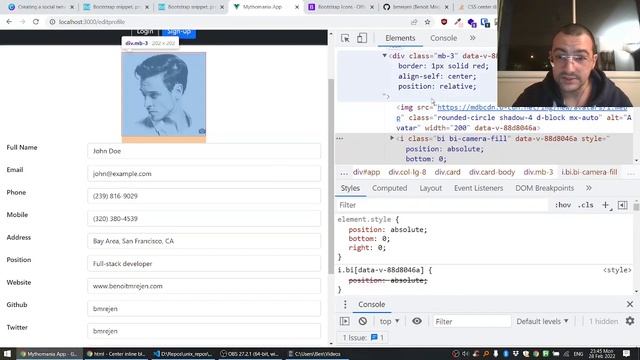Click the Login nav button
Image resolution: width=640 pixels, height=360 pixels.
point(145,32)
